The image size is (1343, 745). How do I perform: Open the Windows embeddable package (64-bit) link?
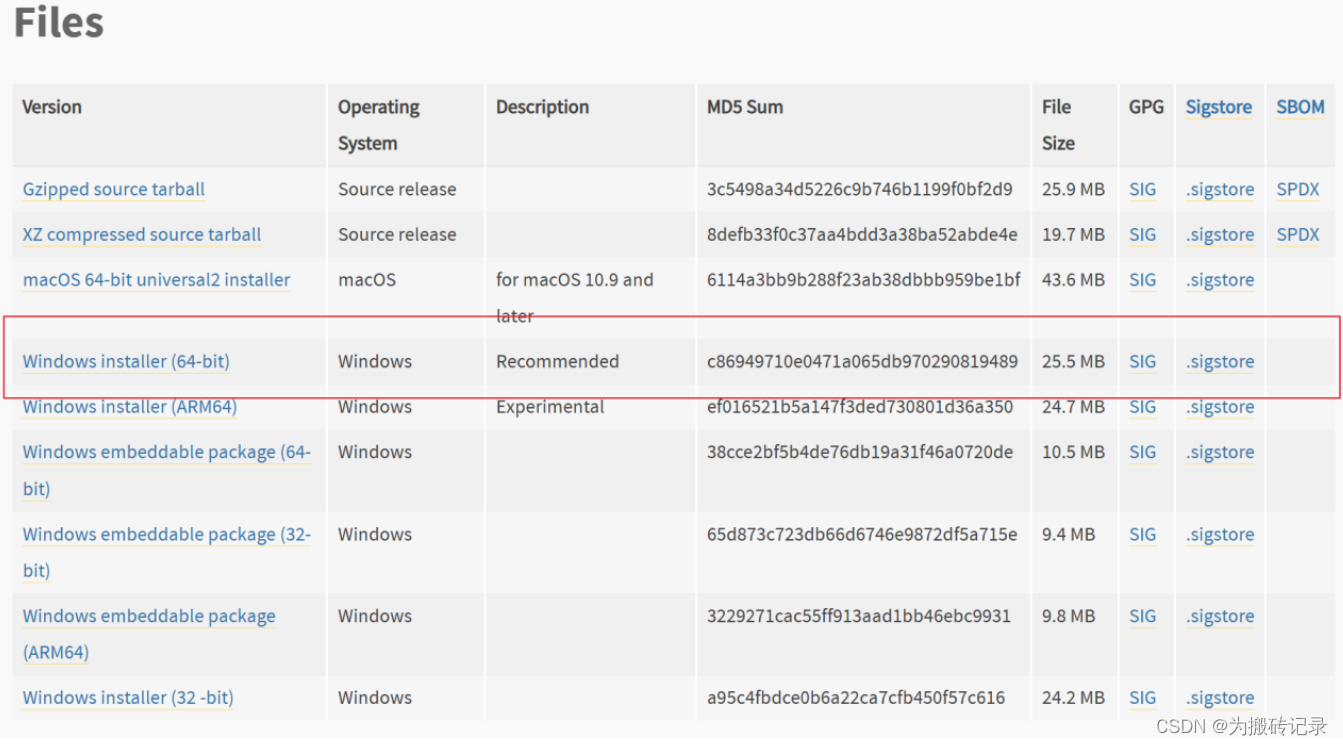pyautogui.click(x=166, y=452)
